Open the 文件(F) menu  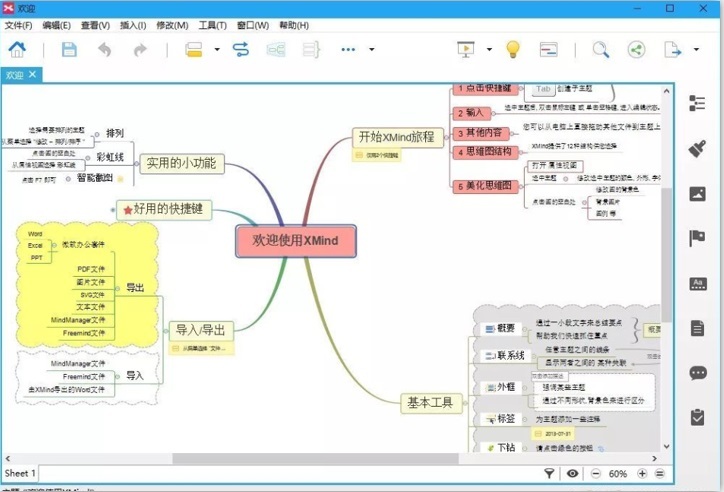coord(18,25)
